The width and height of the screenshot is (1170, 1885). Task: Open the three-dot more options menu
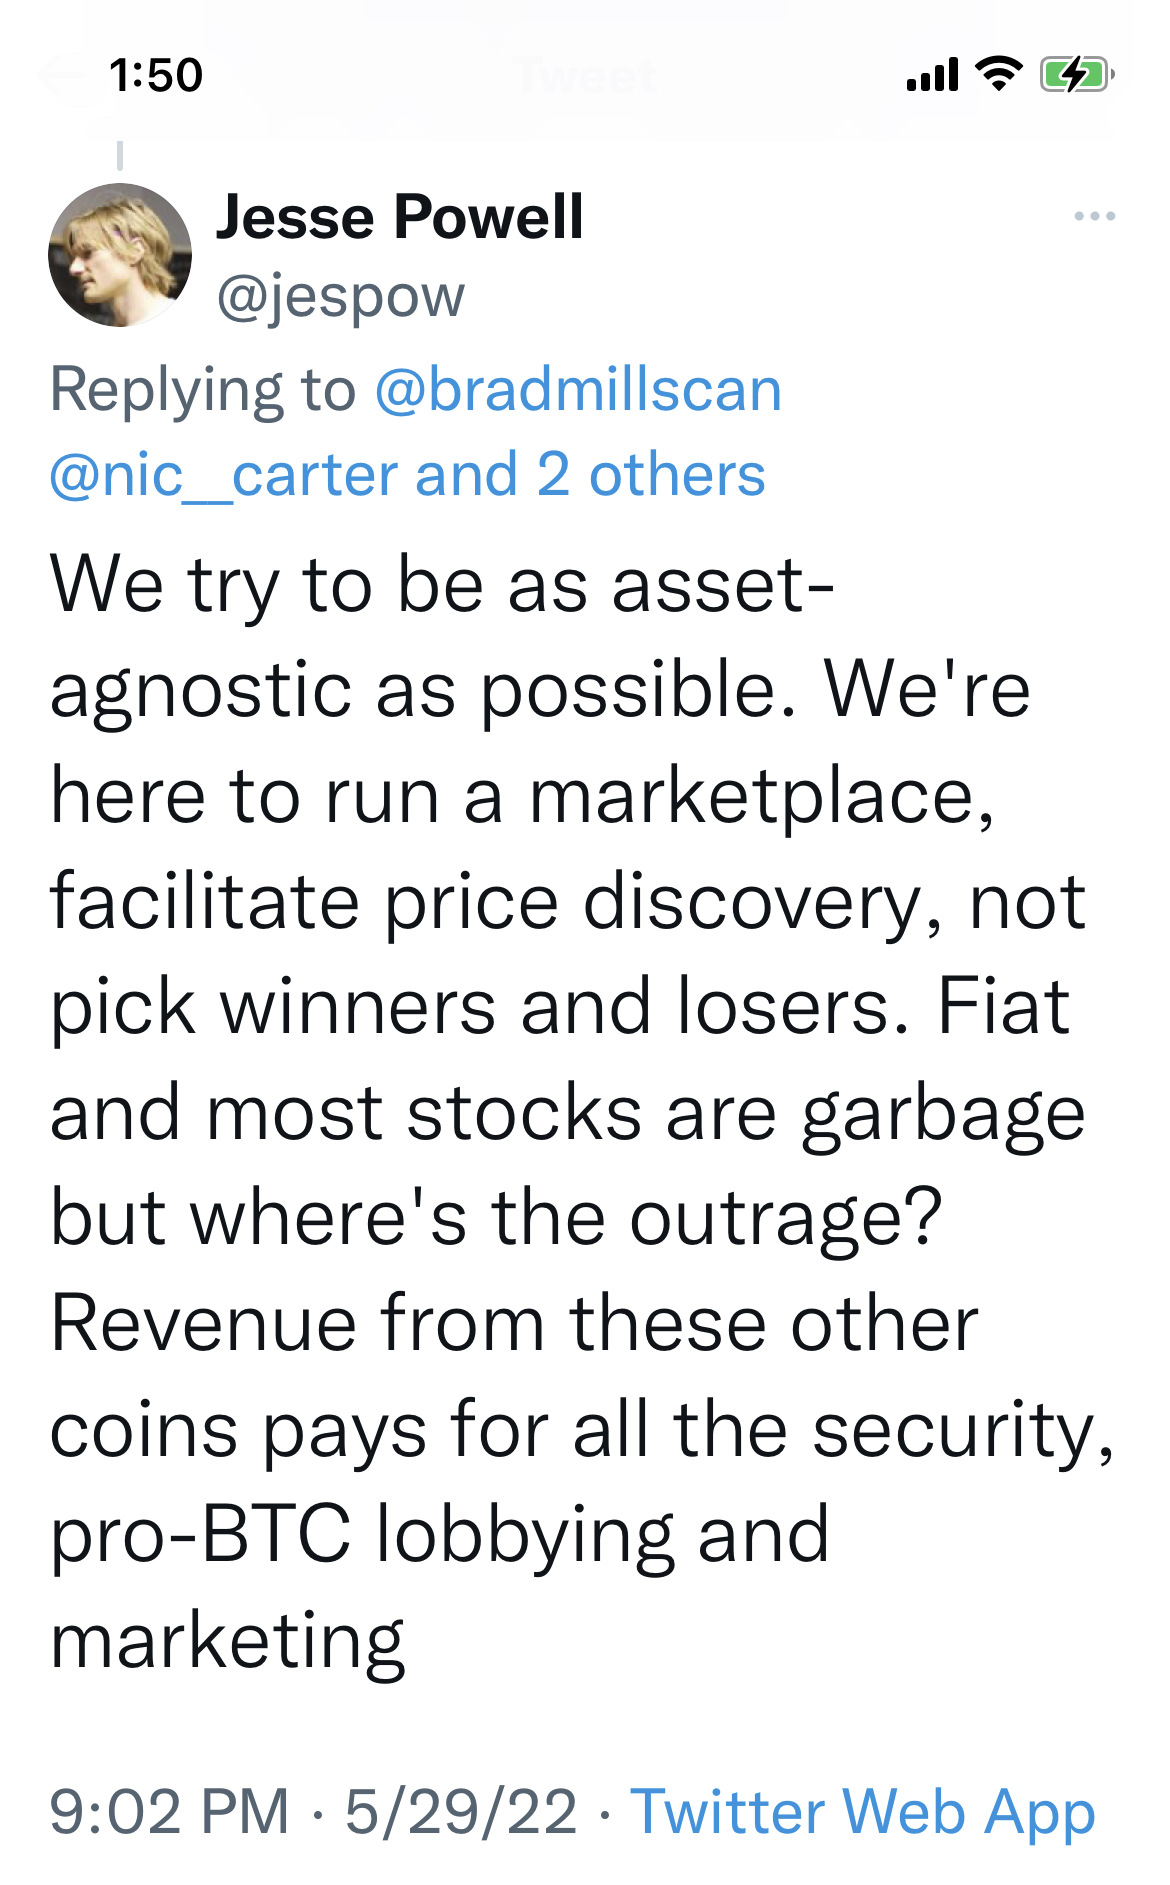coord(1094,216)
